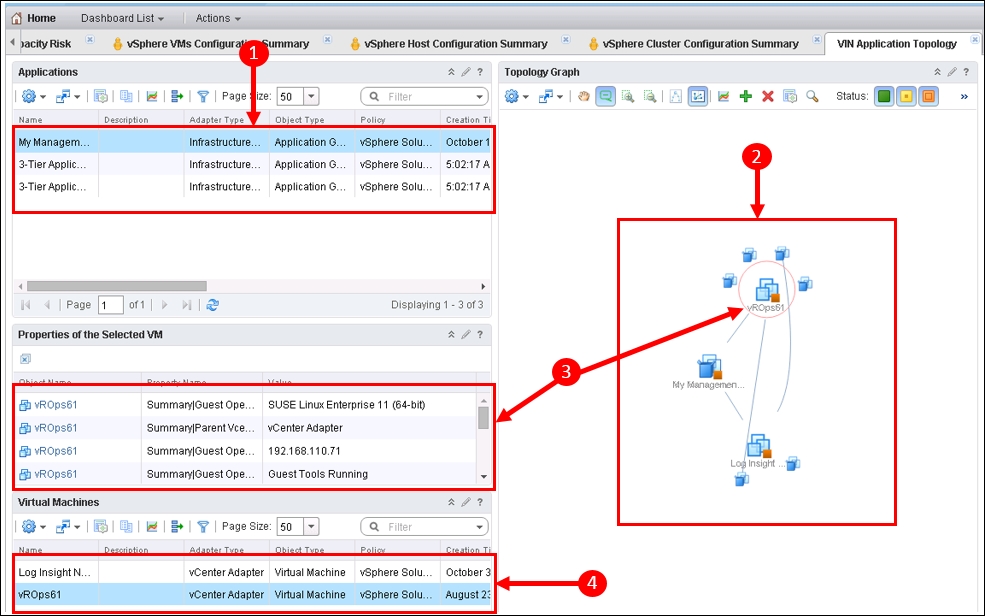Select the Log Insight N... virtual machine row
The height and width of the screenshot is (616, 985).
254,572
